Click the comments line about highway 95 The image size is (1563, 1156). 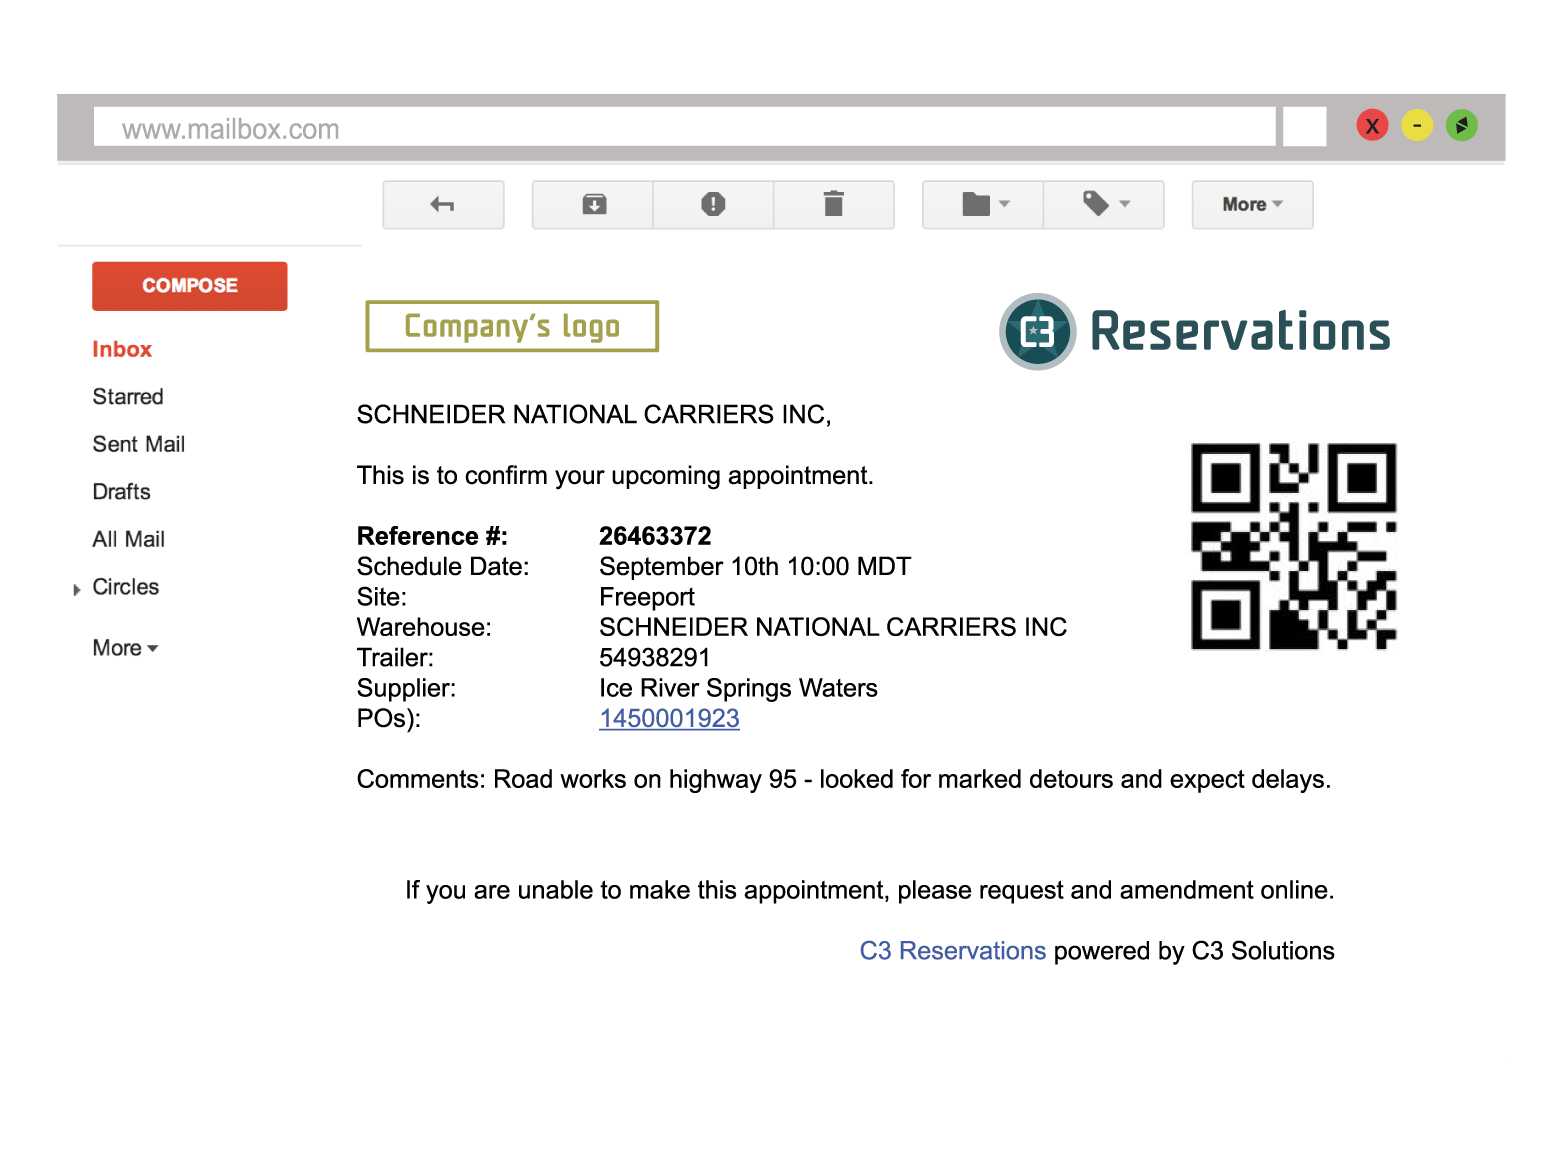click(844, 779)
